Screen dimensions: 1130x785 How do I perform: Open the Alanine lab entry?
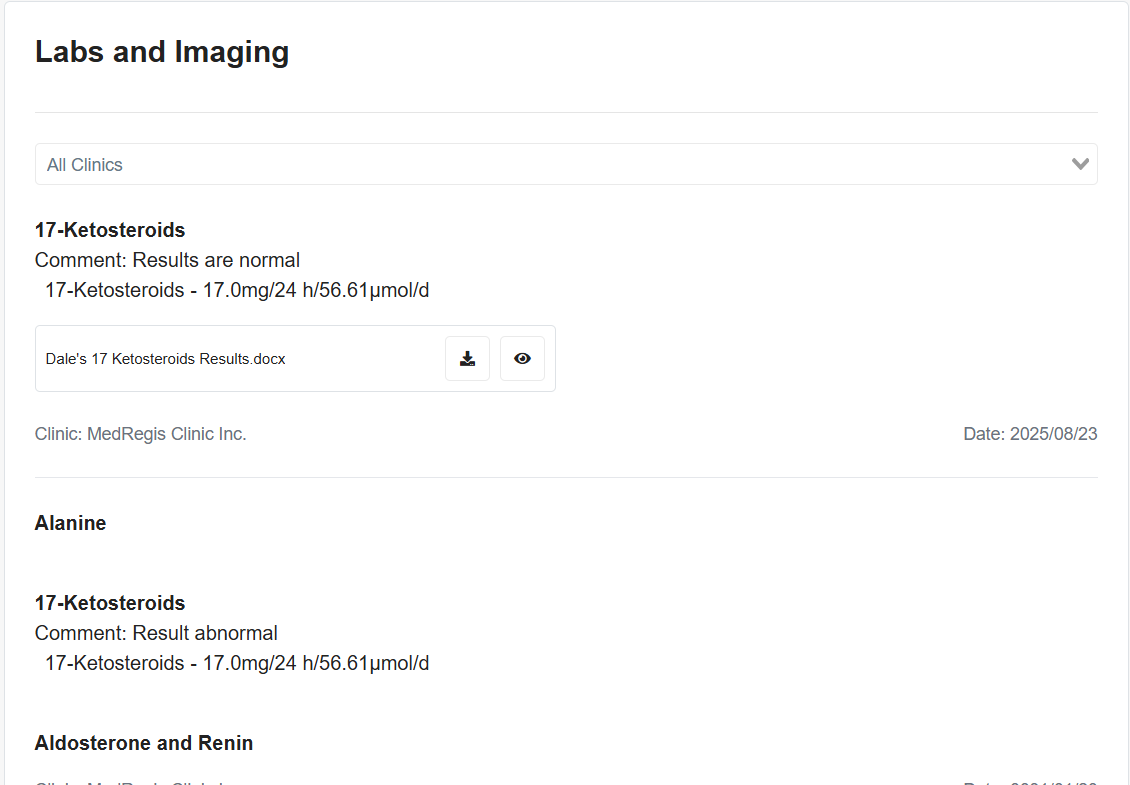tap(70, 523)
